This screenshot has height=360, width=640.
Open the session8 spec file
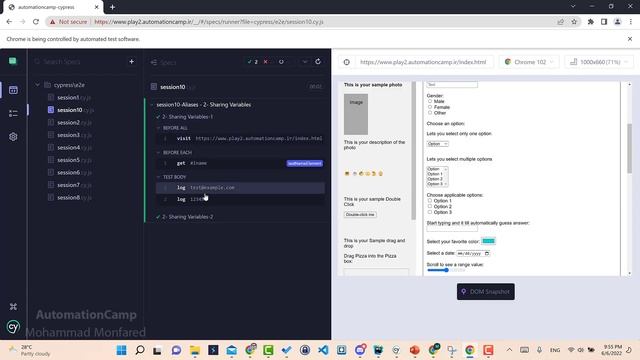pyautogui.click(x=73, y=197)
